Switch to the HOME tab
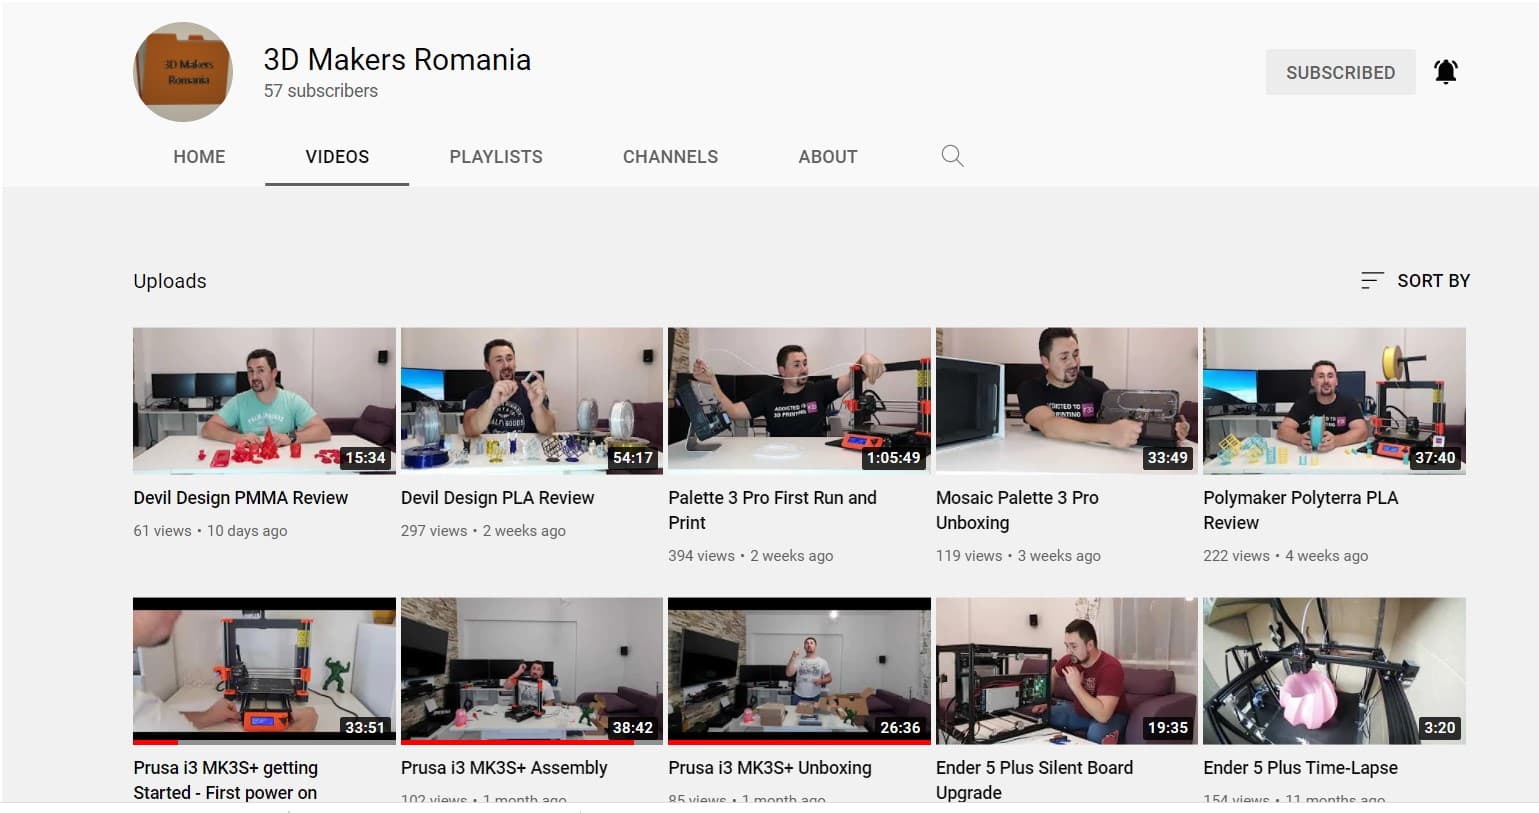 (x=199, y=157)
